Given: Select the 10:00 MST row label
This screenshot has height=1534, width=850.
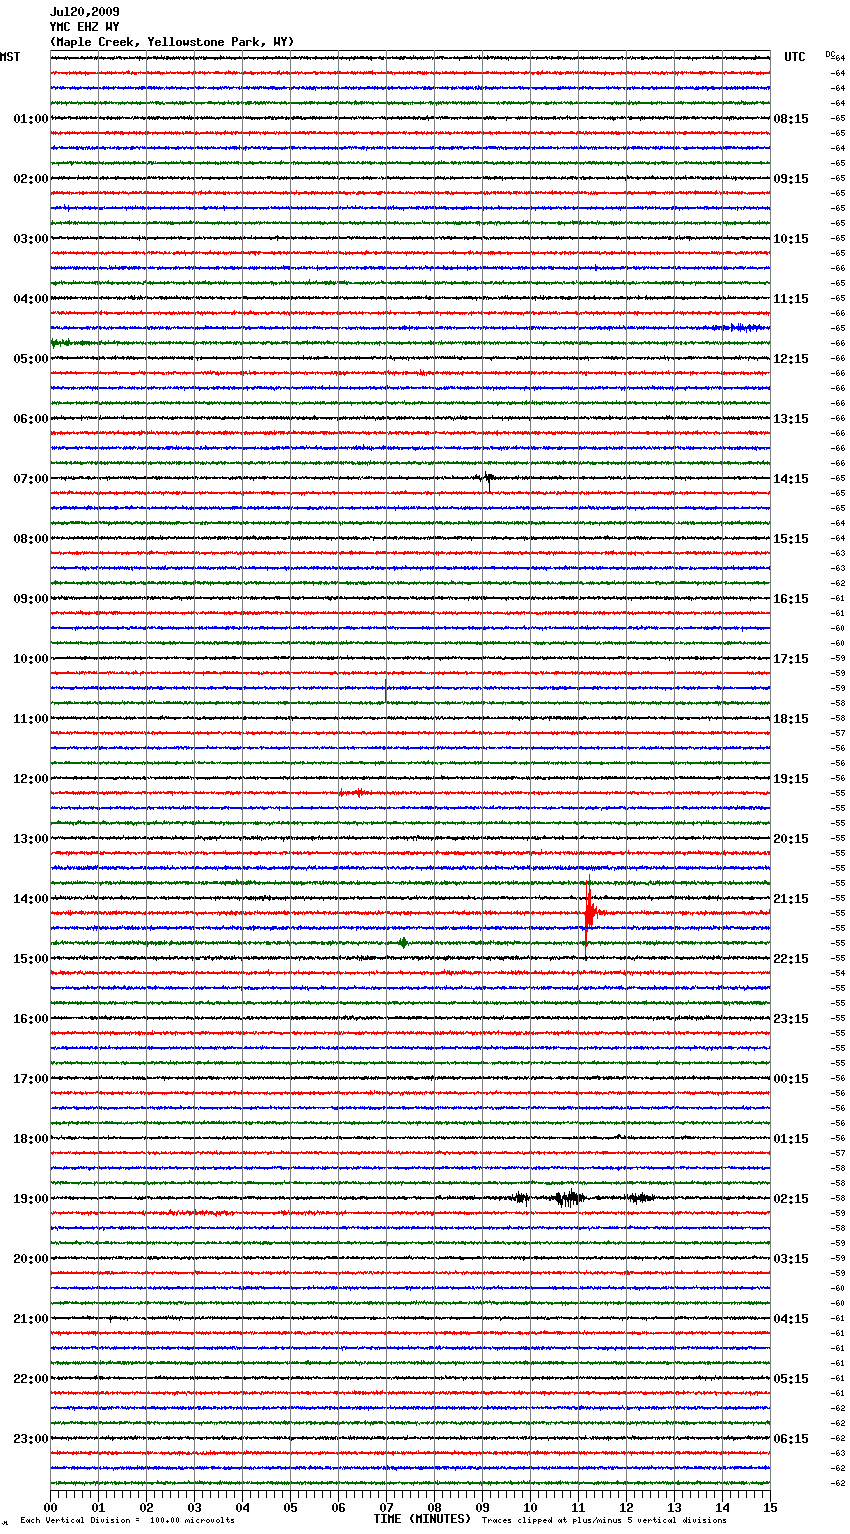Looking at the screenshot, I should [x=31, y=659].
